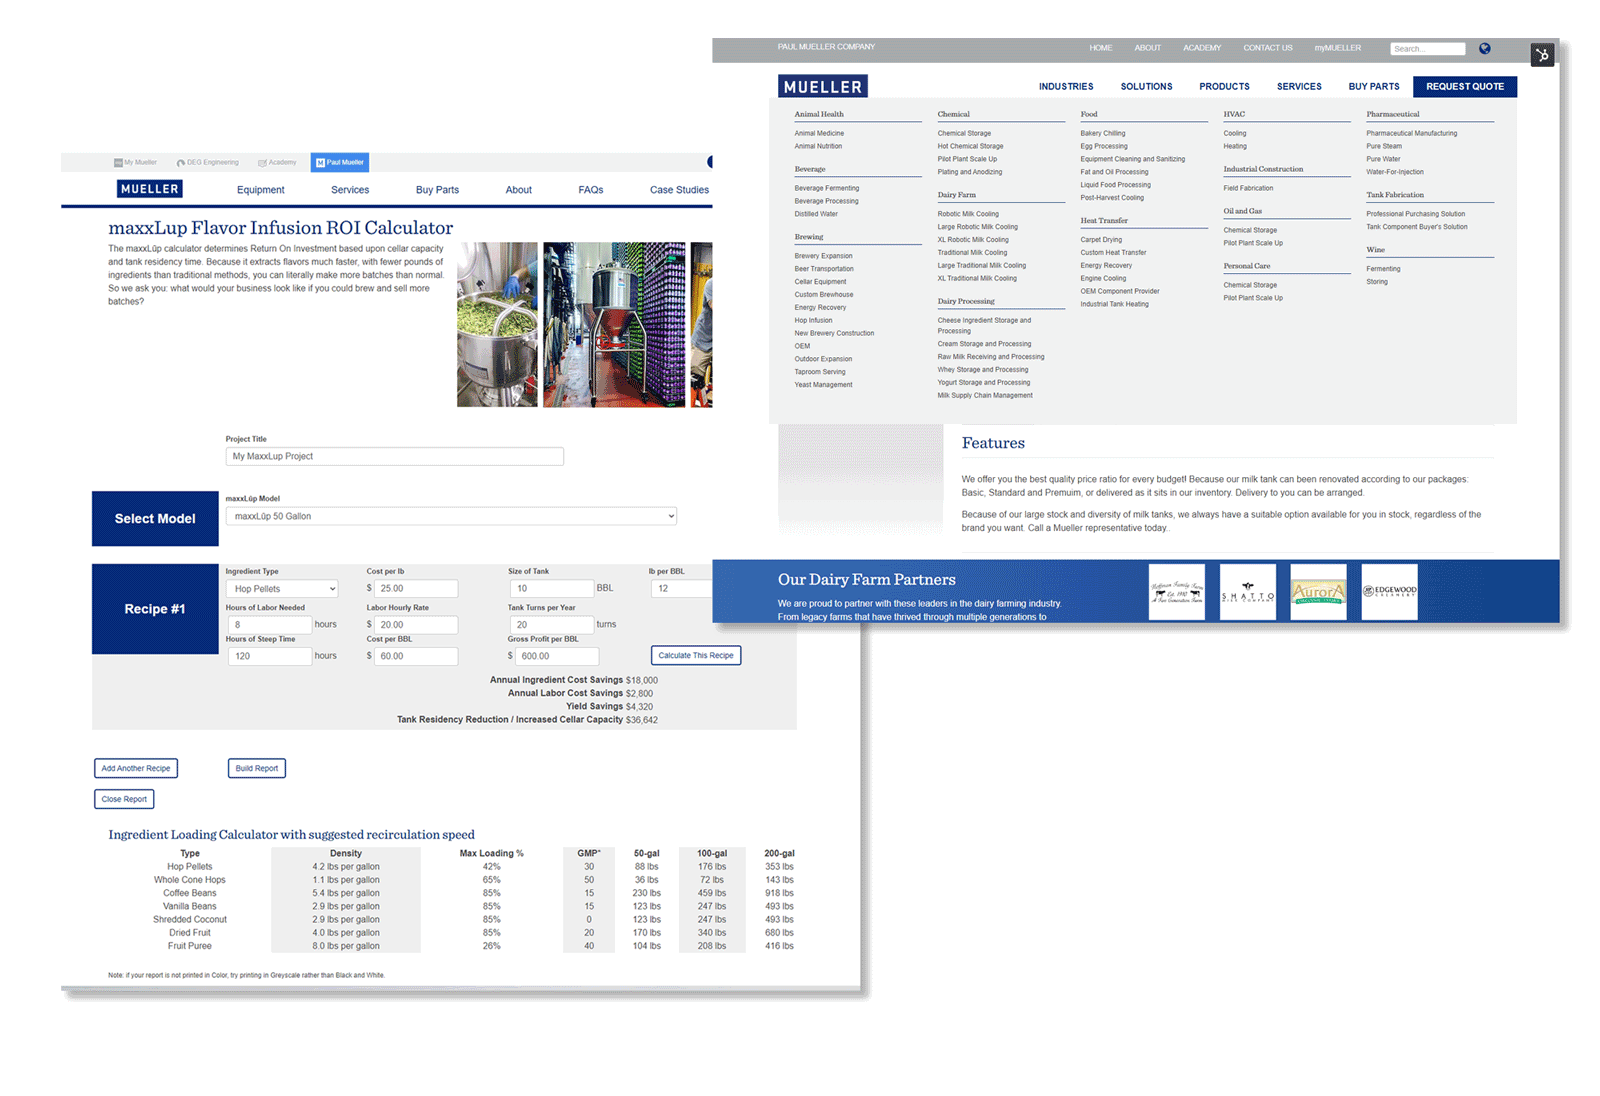Image resolution: width=1600 pixels, height=1096 pixels.
Task: Open the Field Fabrication link
Action: click(1248, 188)
